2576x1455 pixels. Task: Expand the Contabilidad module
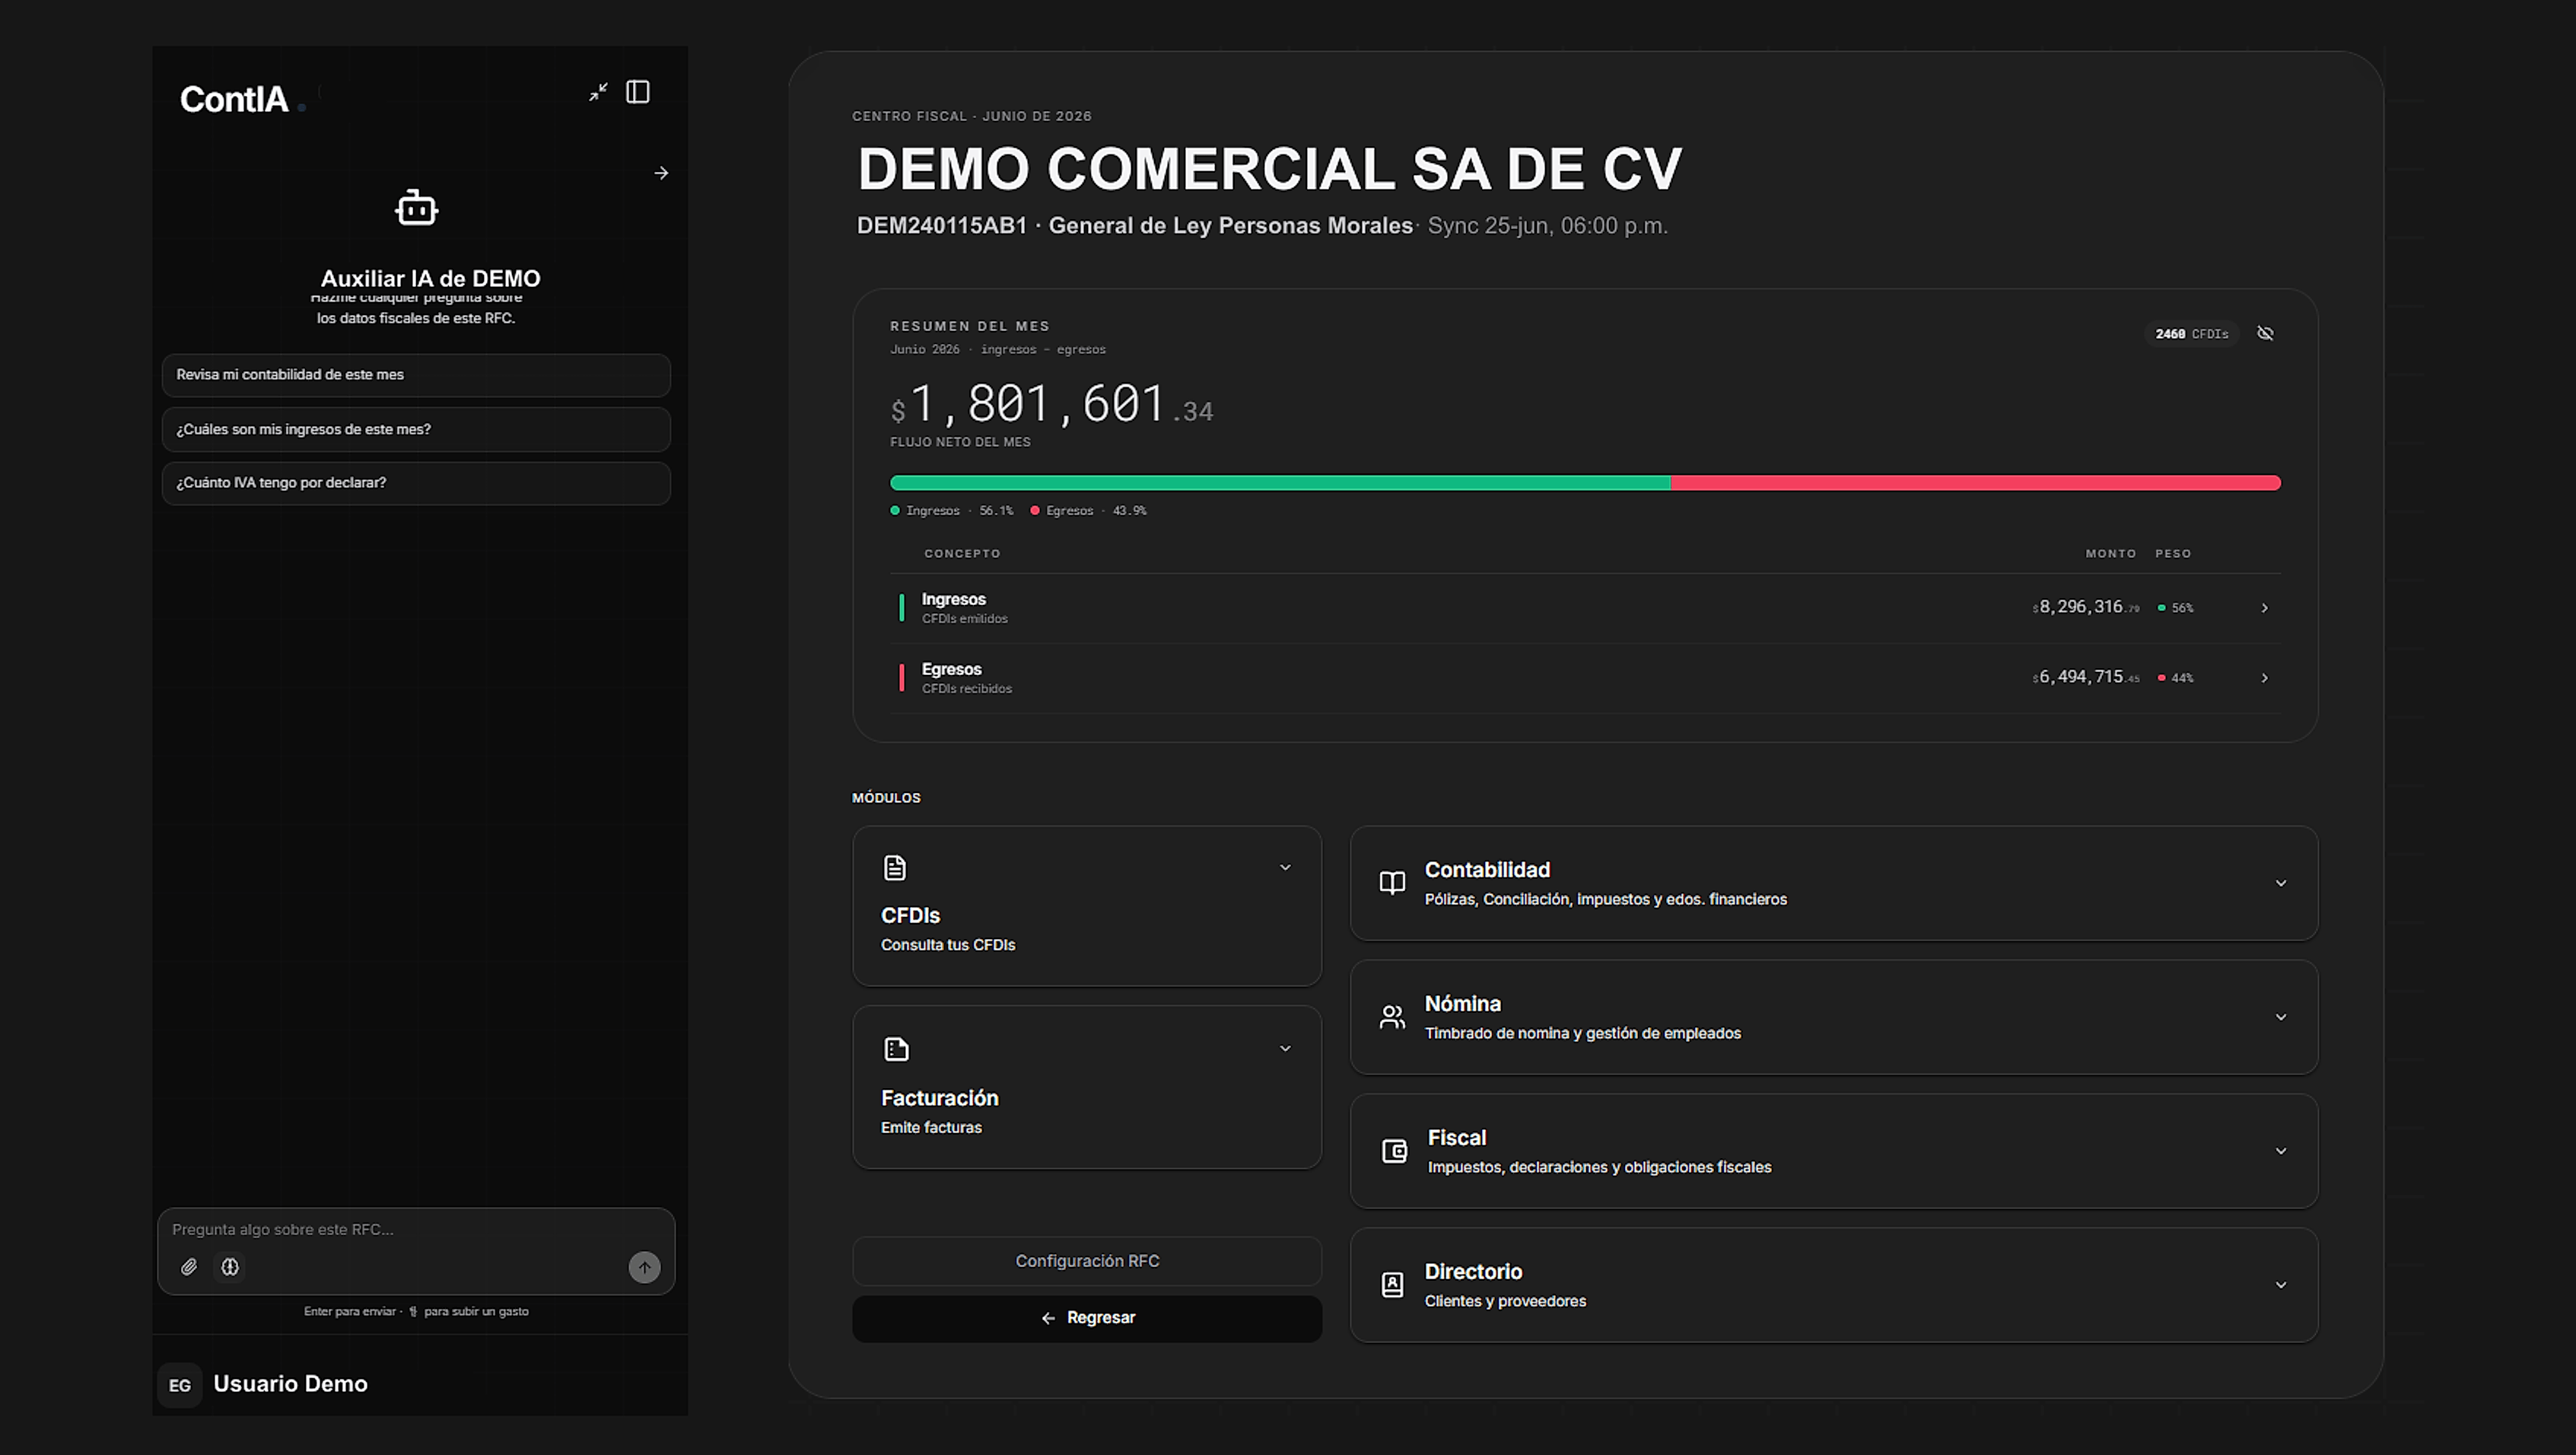(x=1834, y=883)
